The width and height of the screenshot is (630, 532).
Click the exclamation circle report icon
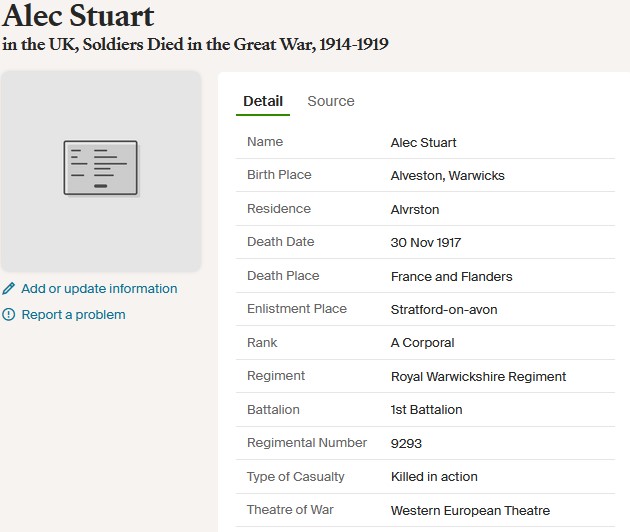pos(9,315)
